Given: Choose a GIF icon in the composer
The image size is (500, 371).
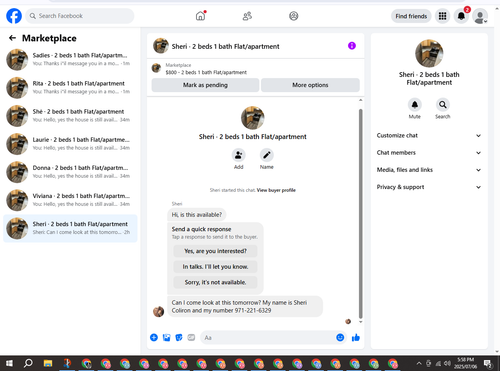Looking at the screenshot, I should point(191,338).
